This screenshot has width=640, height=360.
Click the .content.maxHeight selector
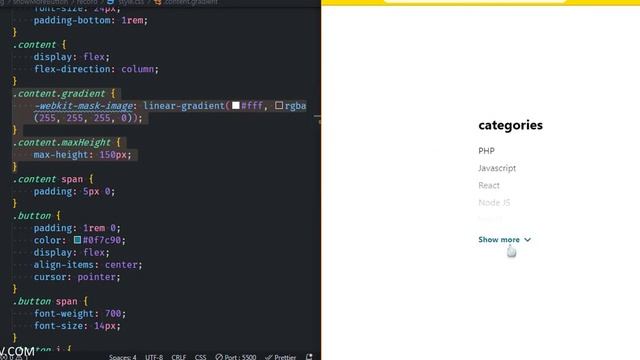62,142
